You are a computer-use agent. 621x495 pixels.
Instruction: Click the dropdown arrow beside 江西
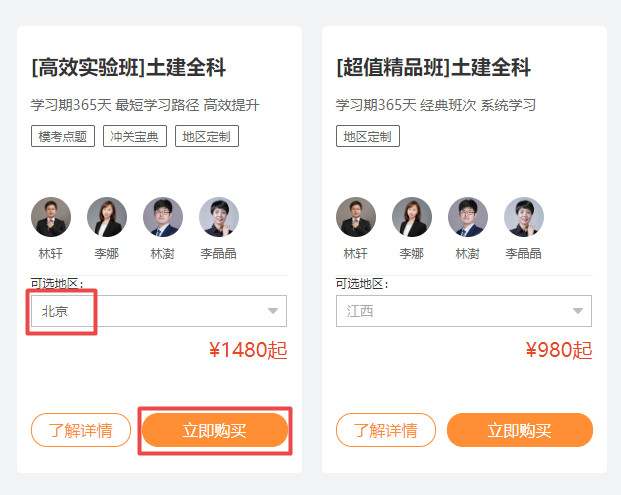578,311
